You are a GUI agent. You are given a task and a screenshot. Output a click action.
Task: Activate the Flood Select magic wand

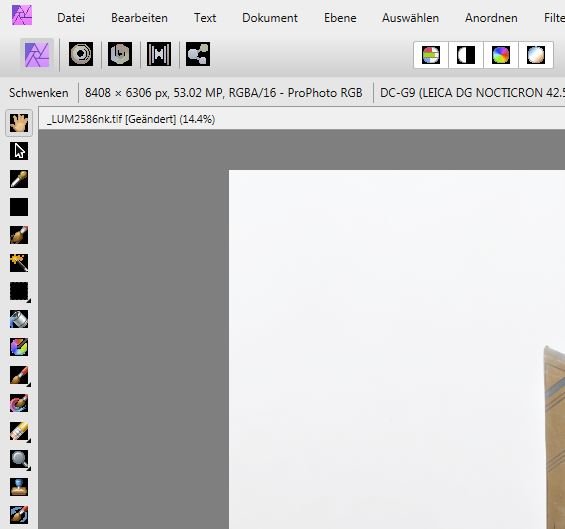pyautogui.click(x=19, y=263)
